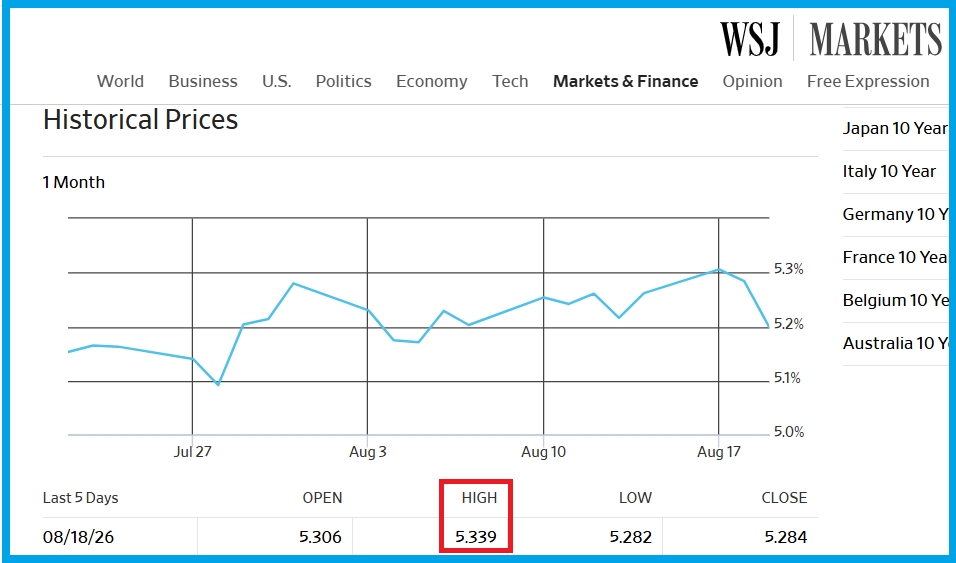Open Australia 10 Year bond link
The height and width of the screenshot is (563, 956).
[895, 343]
